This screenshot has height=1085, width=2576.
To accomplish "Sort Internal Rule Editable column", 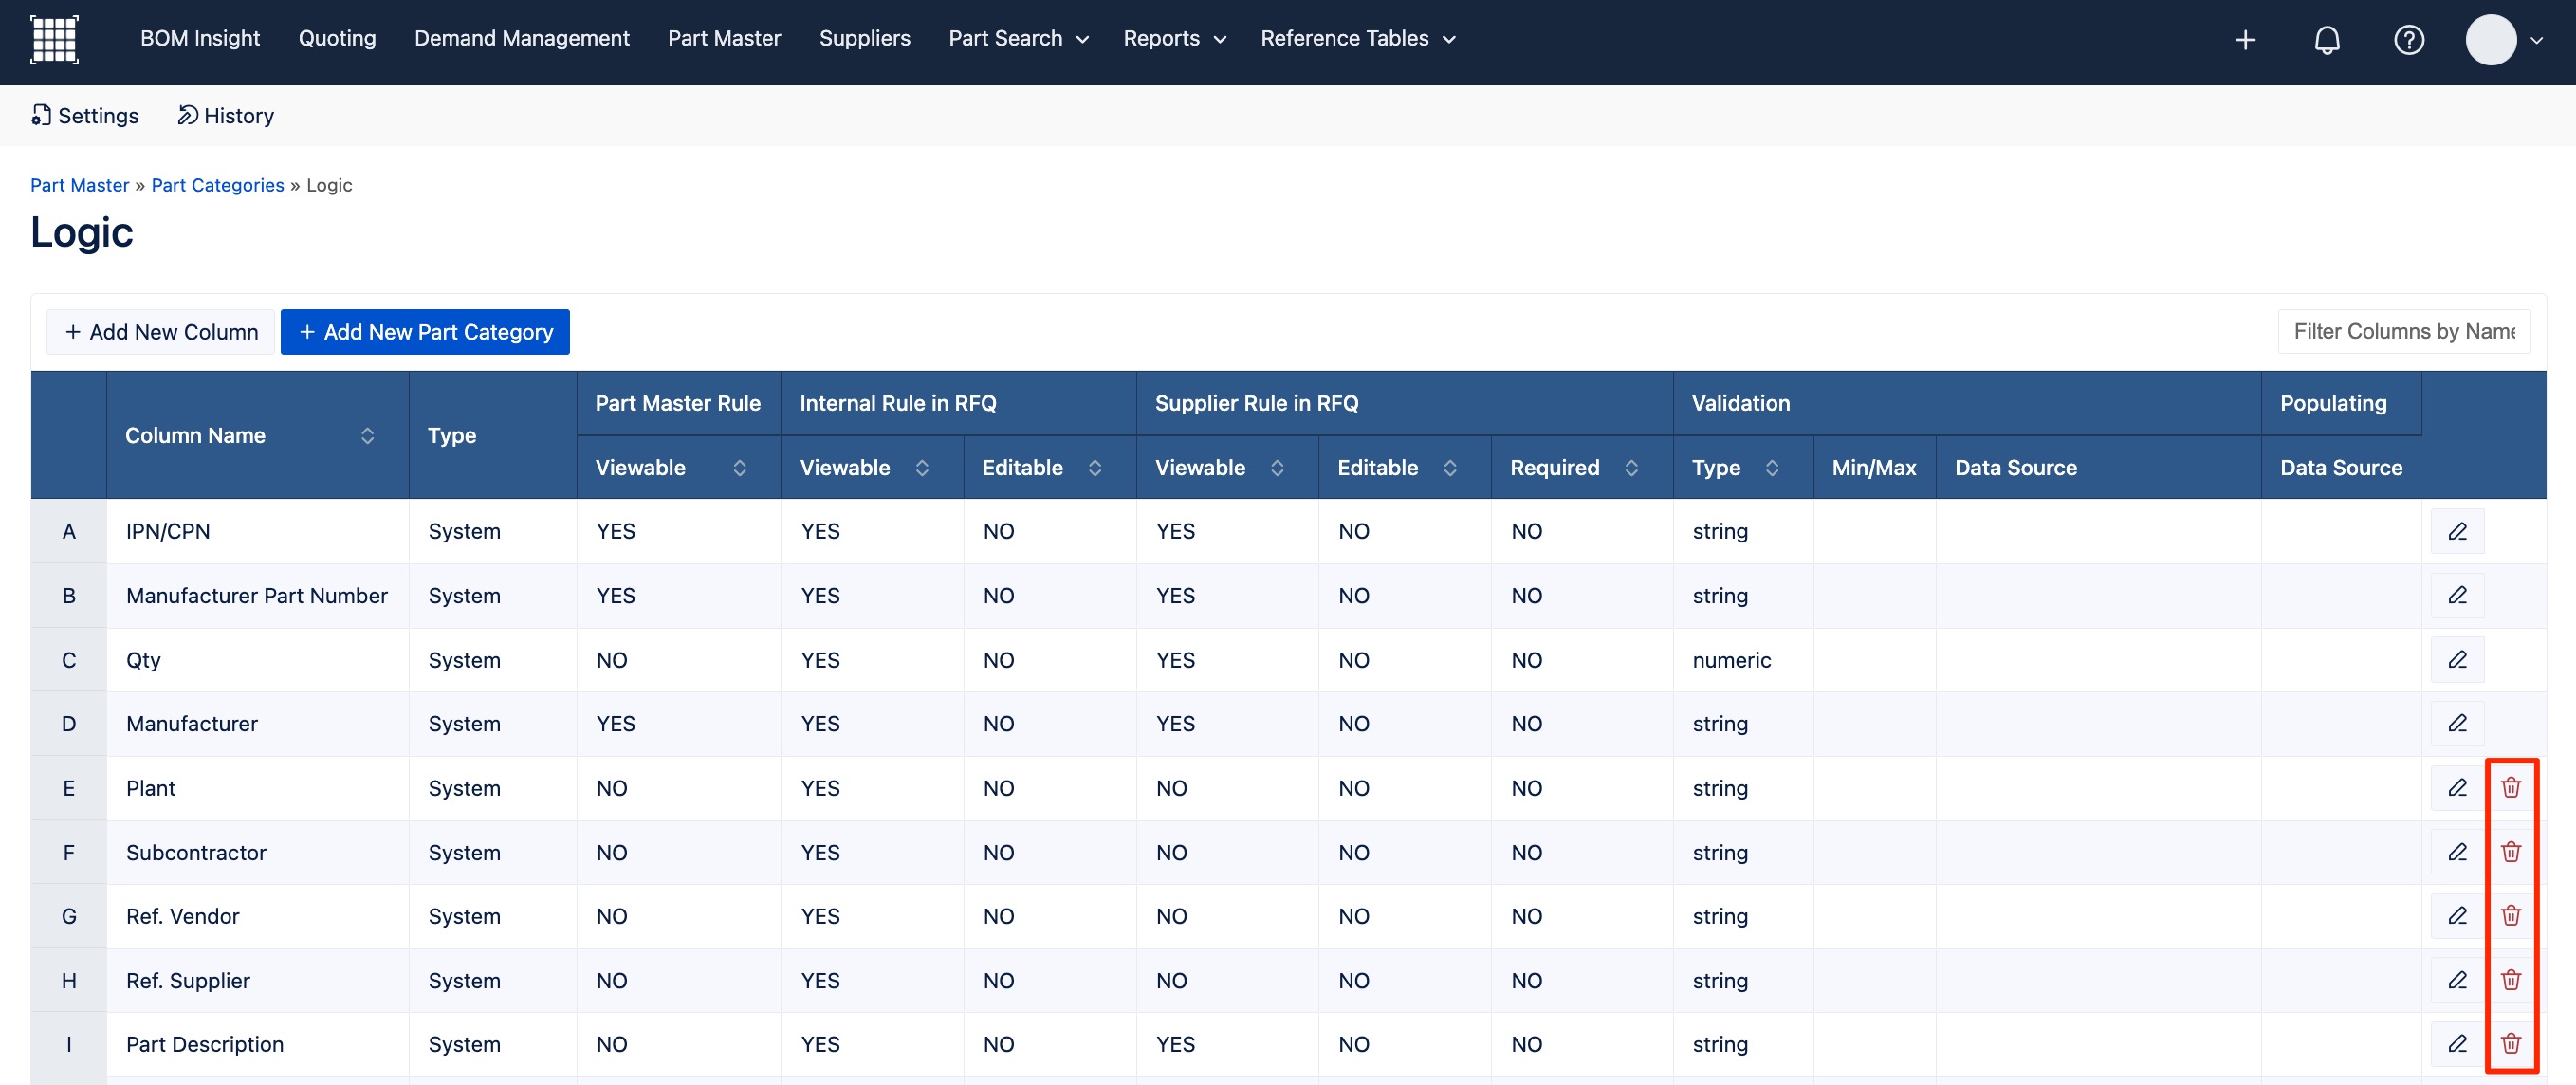I will point(1095,468).
